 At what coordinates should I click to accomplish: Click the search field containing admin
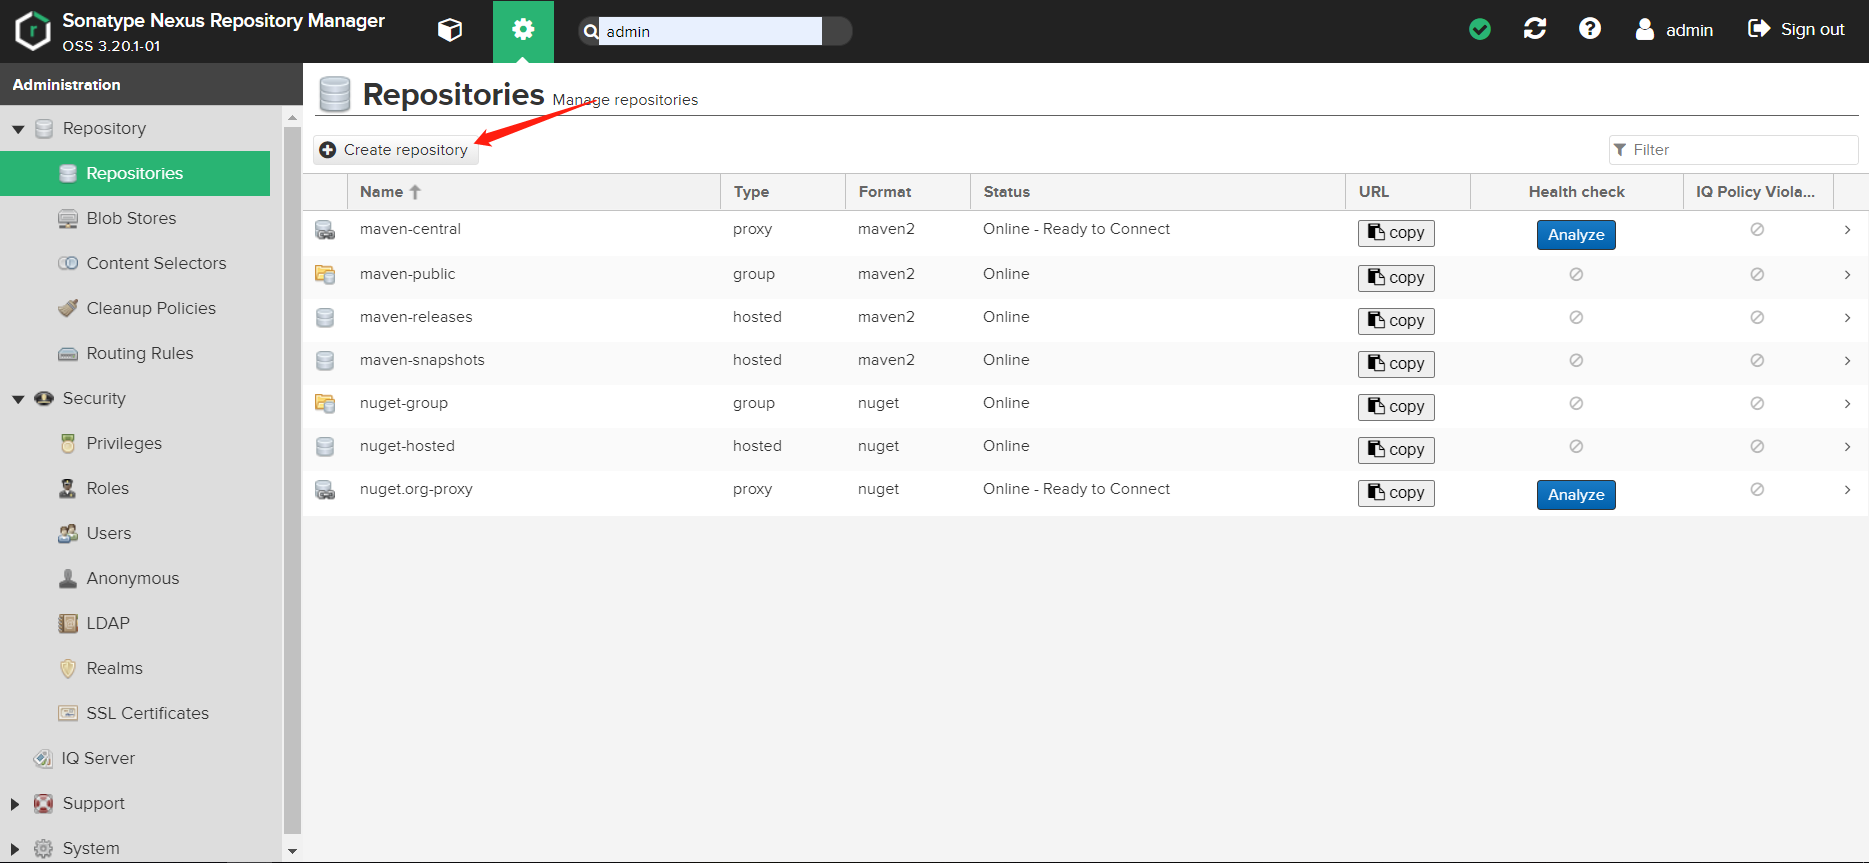coord(711,31)
